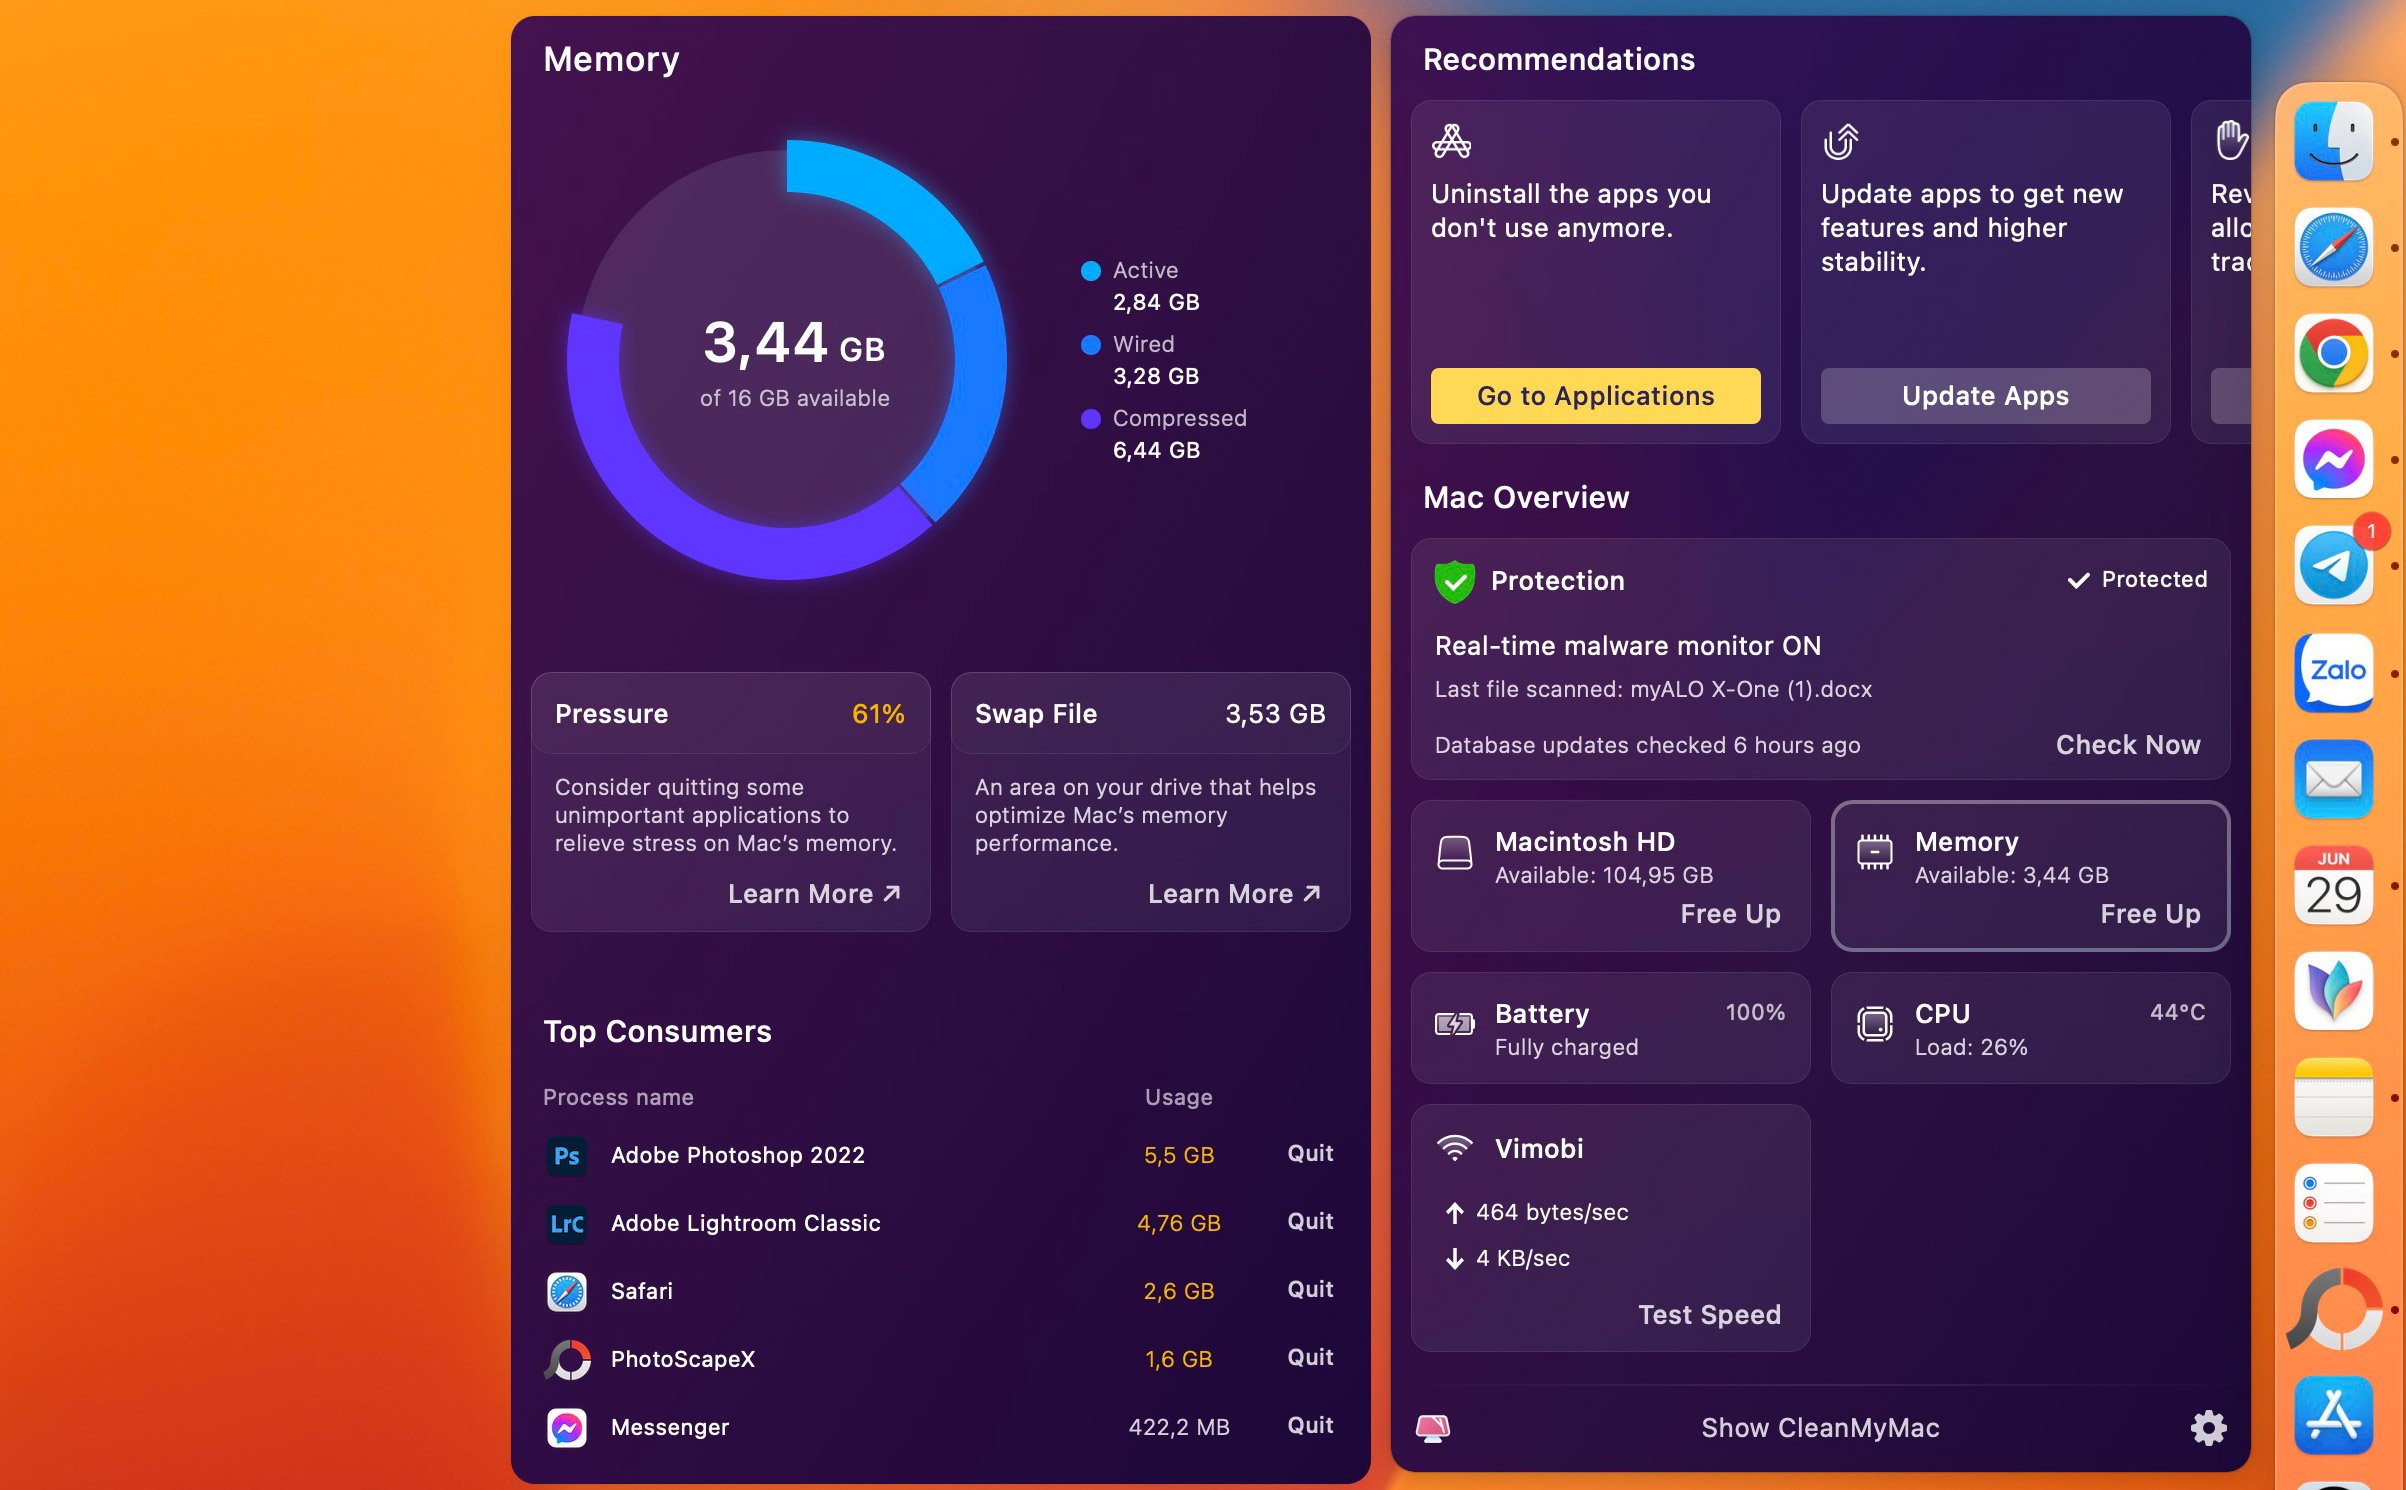
Task: Click Show CleanMyMac at the bottom
Action: [x=1820, y=1428]
